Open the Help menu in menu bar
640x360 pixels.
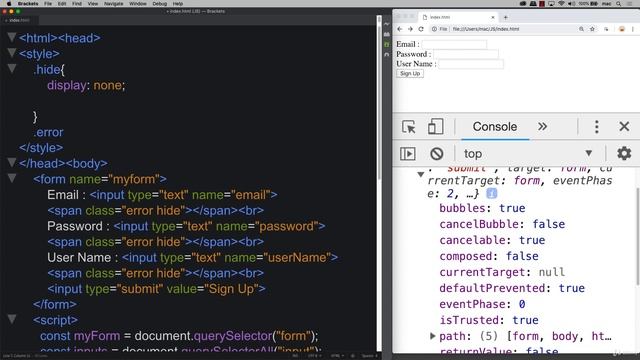178,4
